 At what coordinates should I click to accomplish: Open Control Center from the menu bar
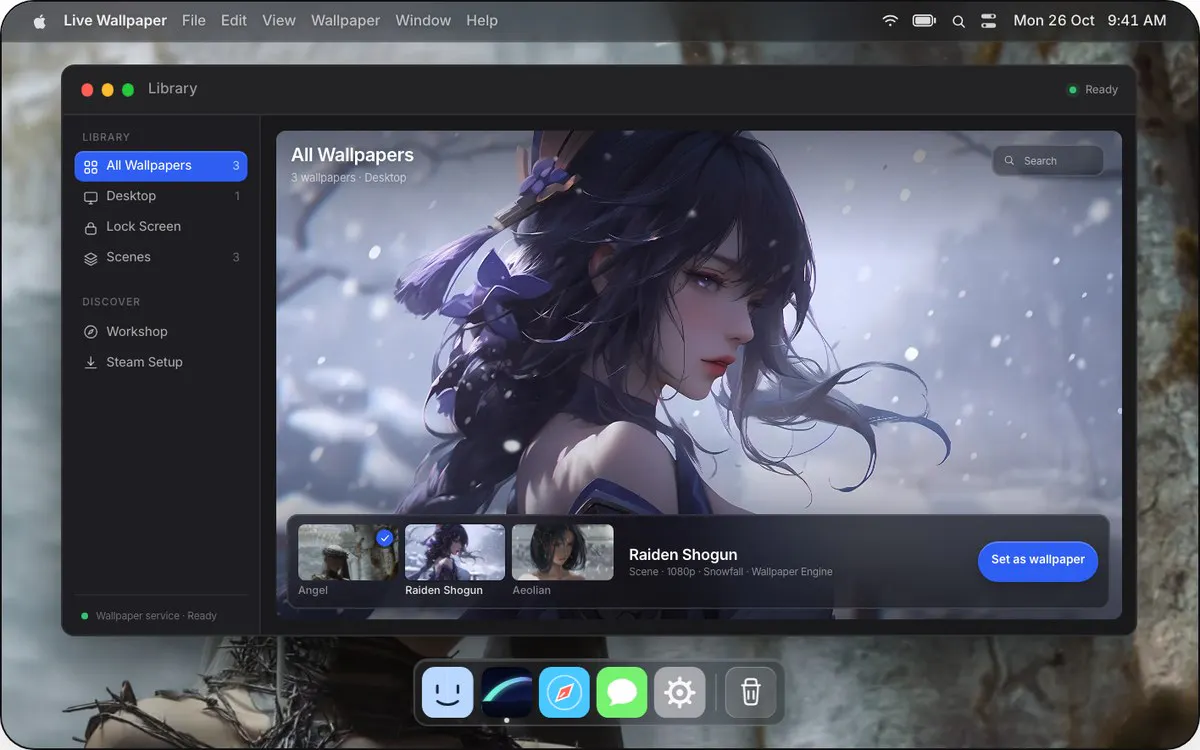(x=989, y=21)
